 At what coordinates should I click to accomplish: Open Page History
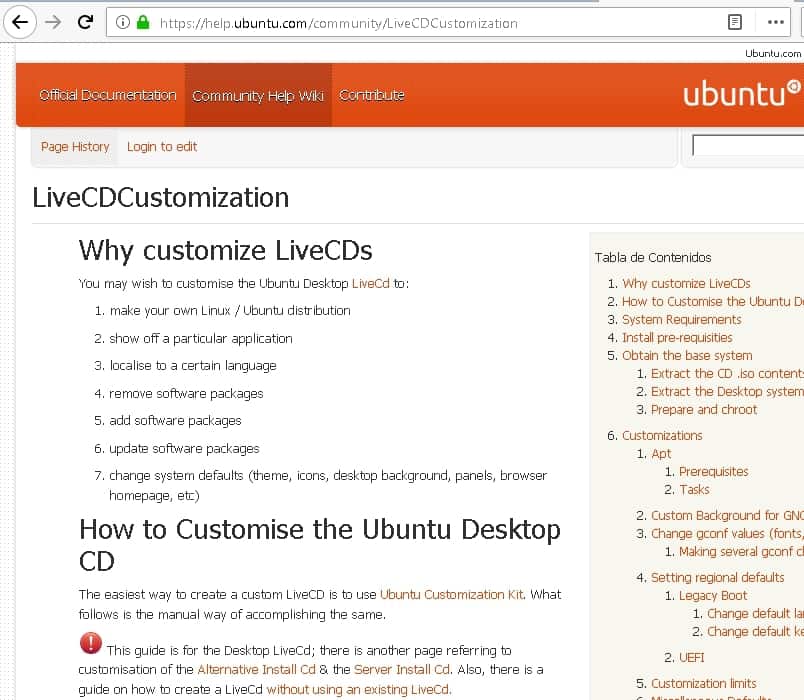pyautogui.click(x=75, y=147)
